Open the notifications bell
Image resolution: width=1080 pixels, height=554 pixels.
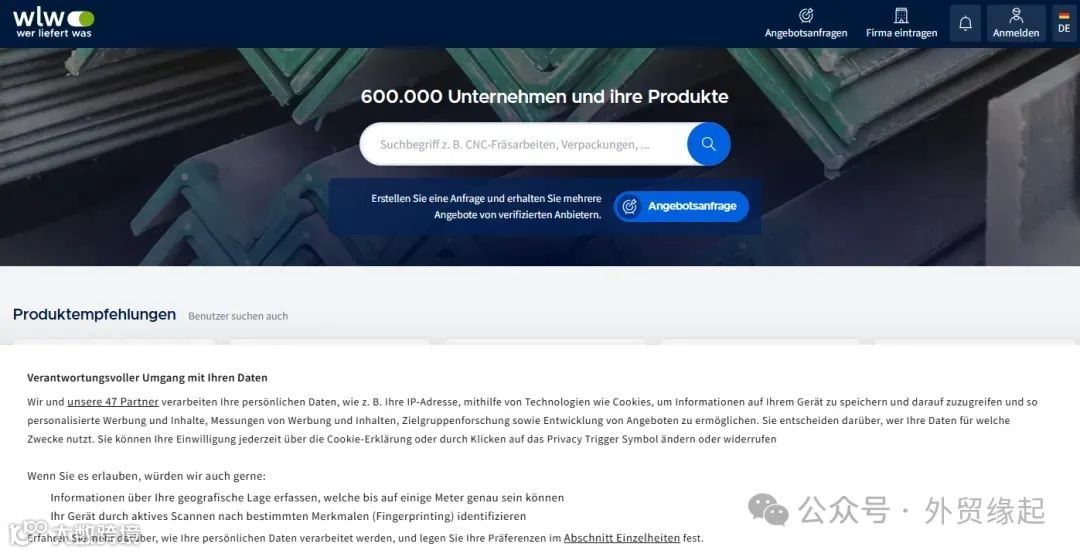966,23
